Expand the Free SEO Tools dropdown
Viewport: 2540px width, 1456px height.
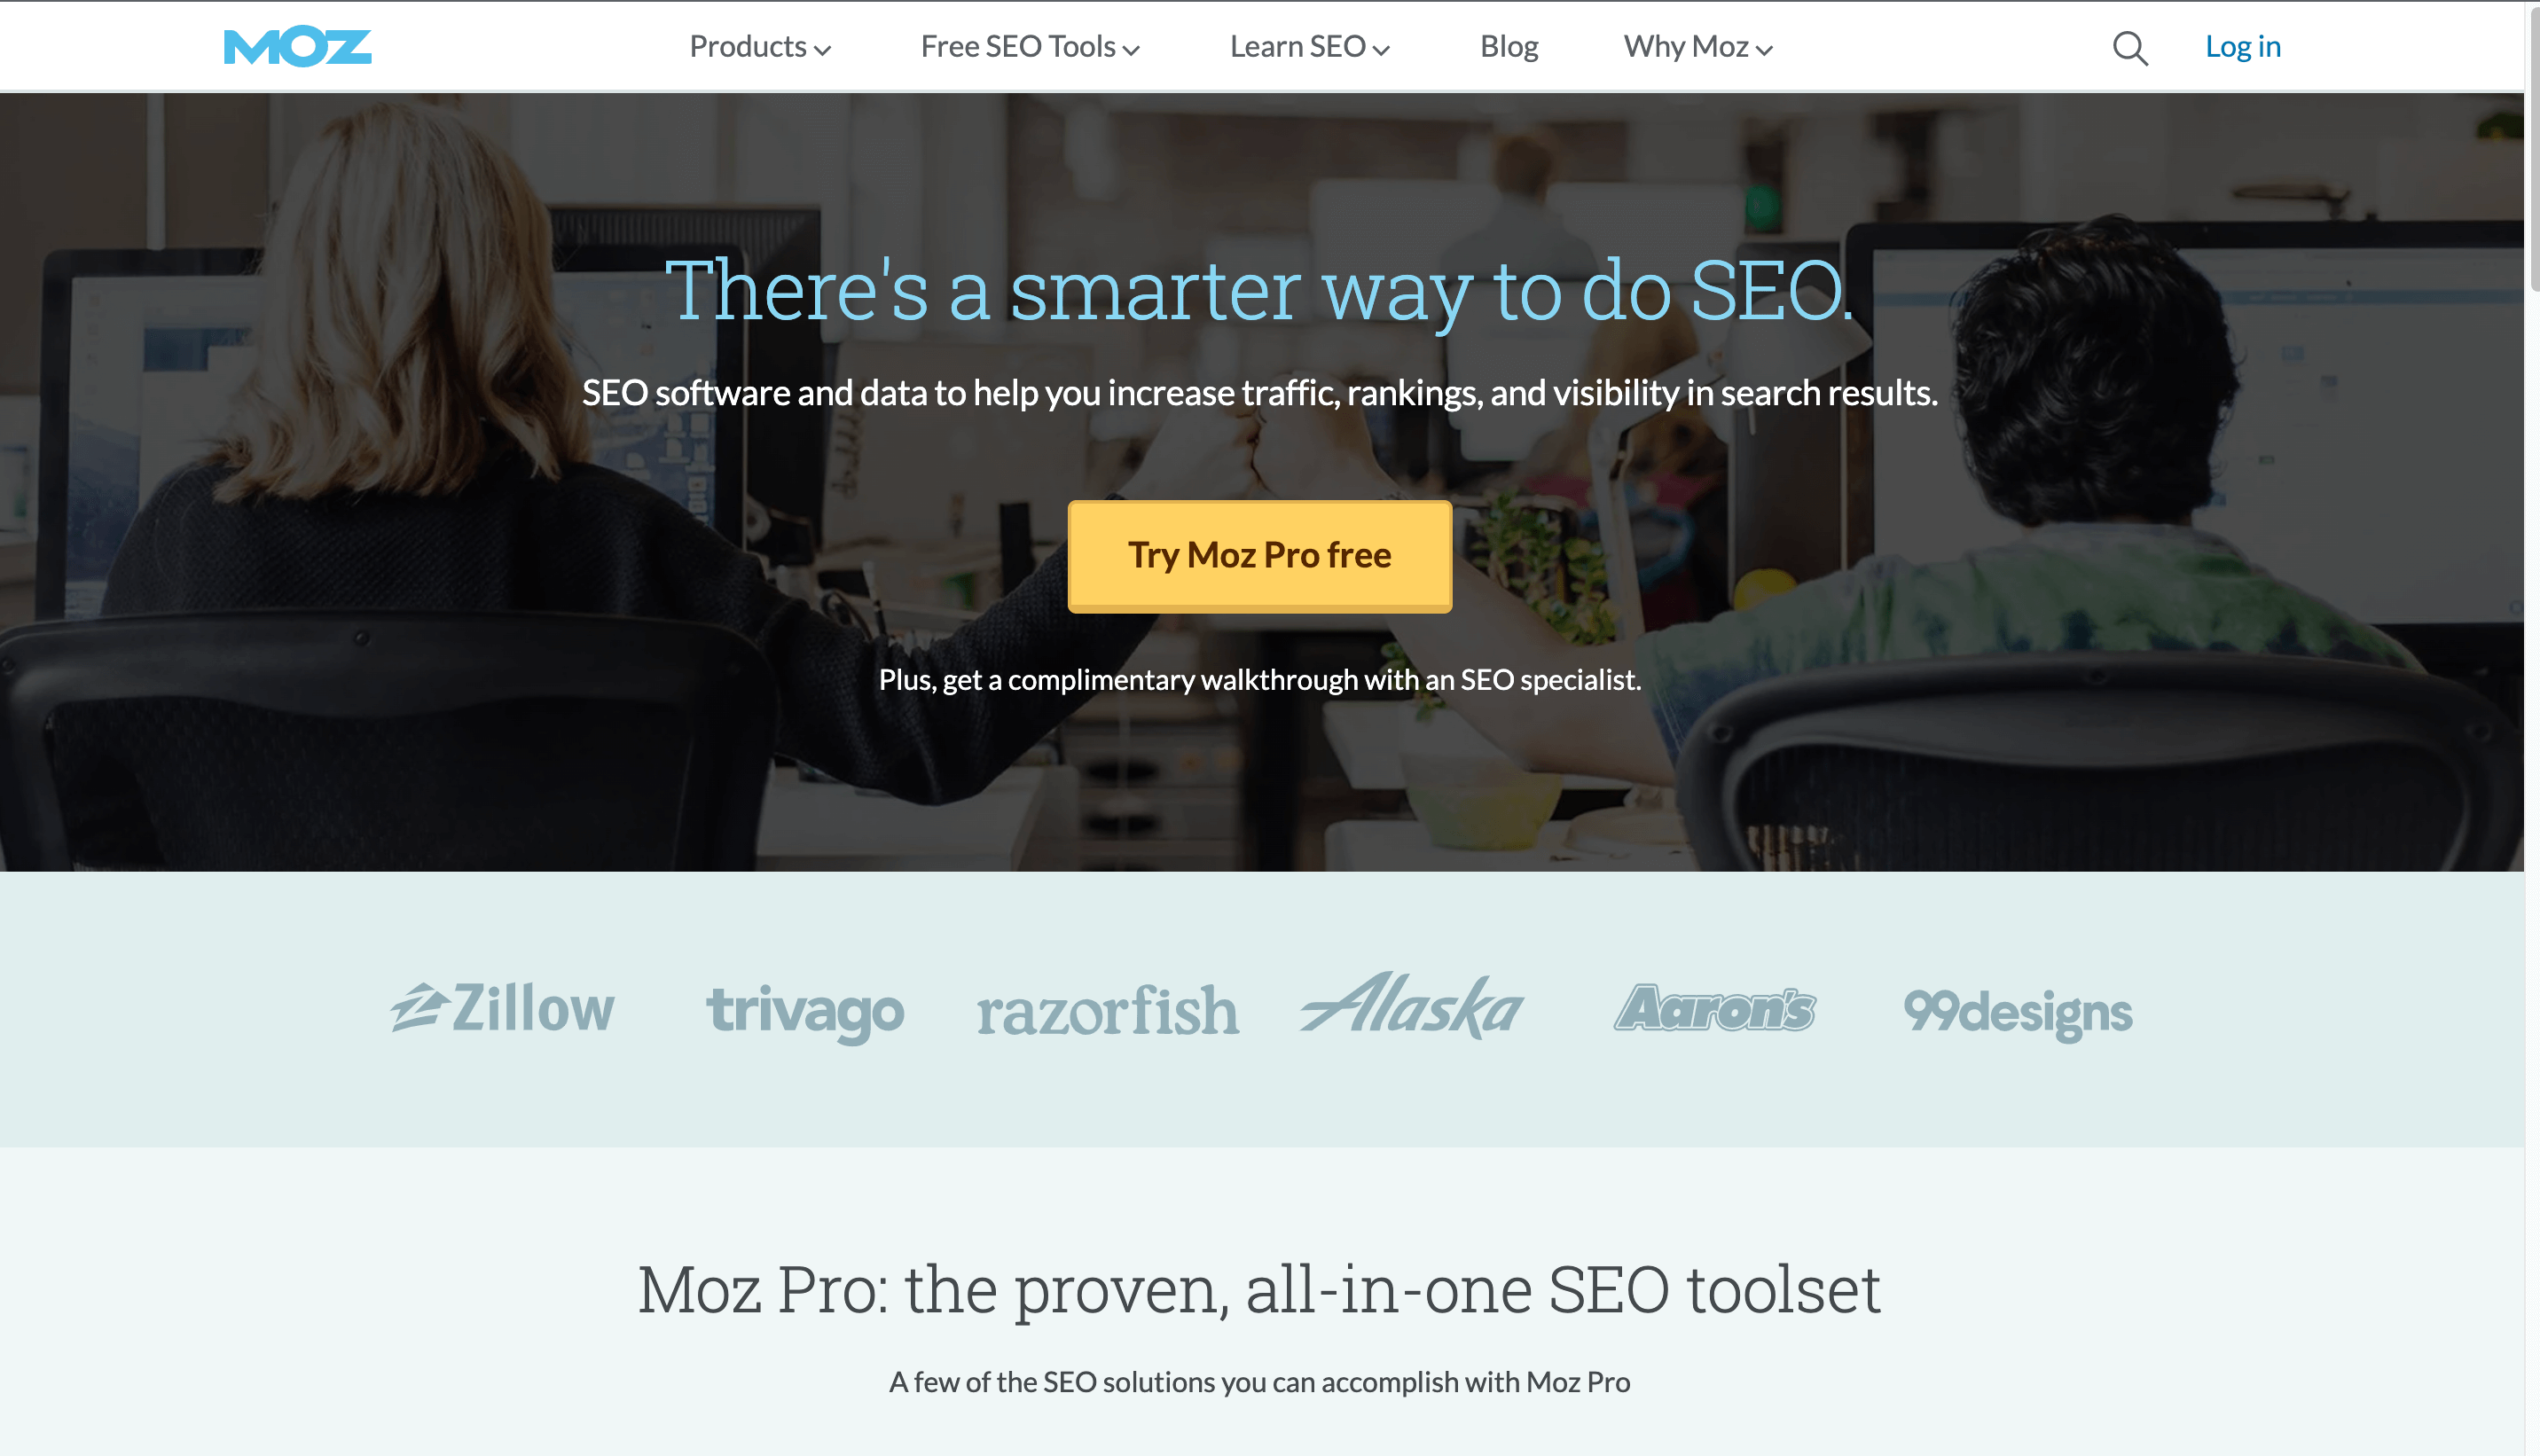1030,47
